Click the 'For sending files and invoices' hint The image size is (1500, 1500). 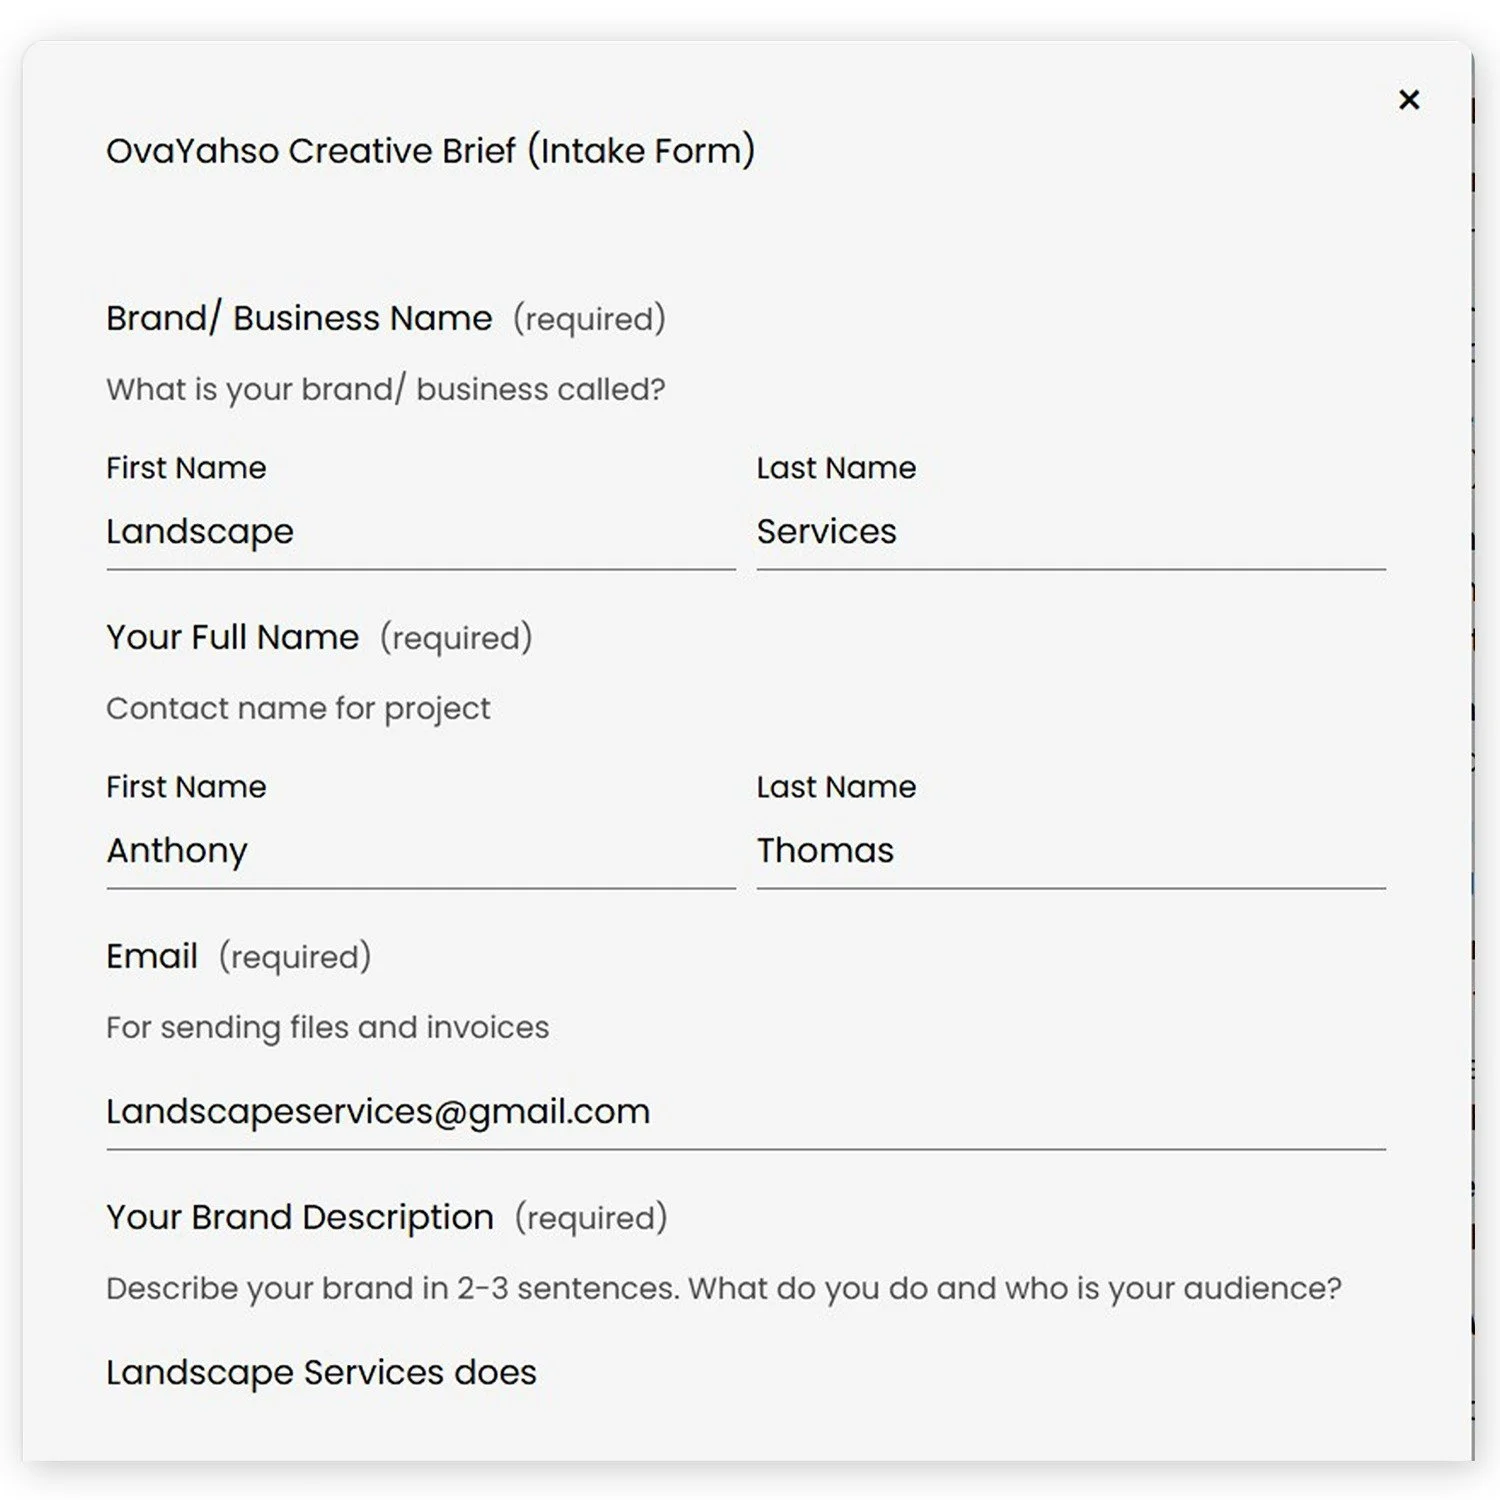click(x=328, y=1028)
